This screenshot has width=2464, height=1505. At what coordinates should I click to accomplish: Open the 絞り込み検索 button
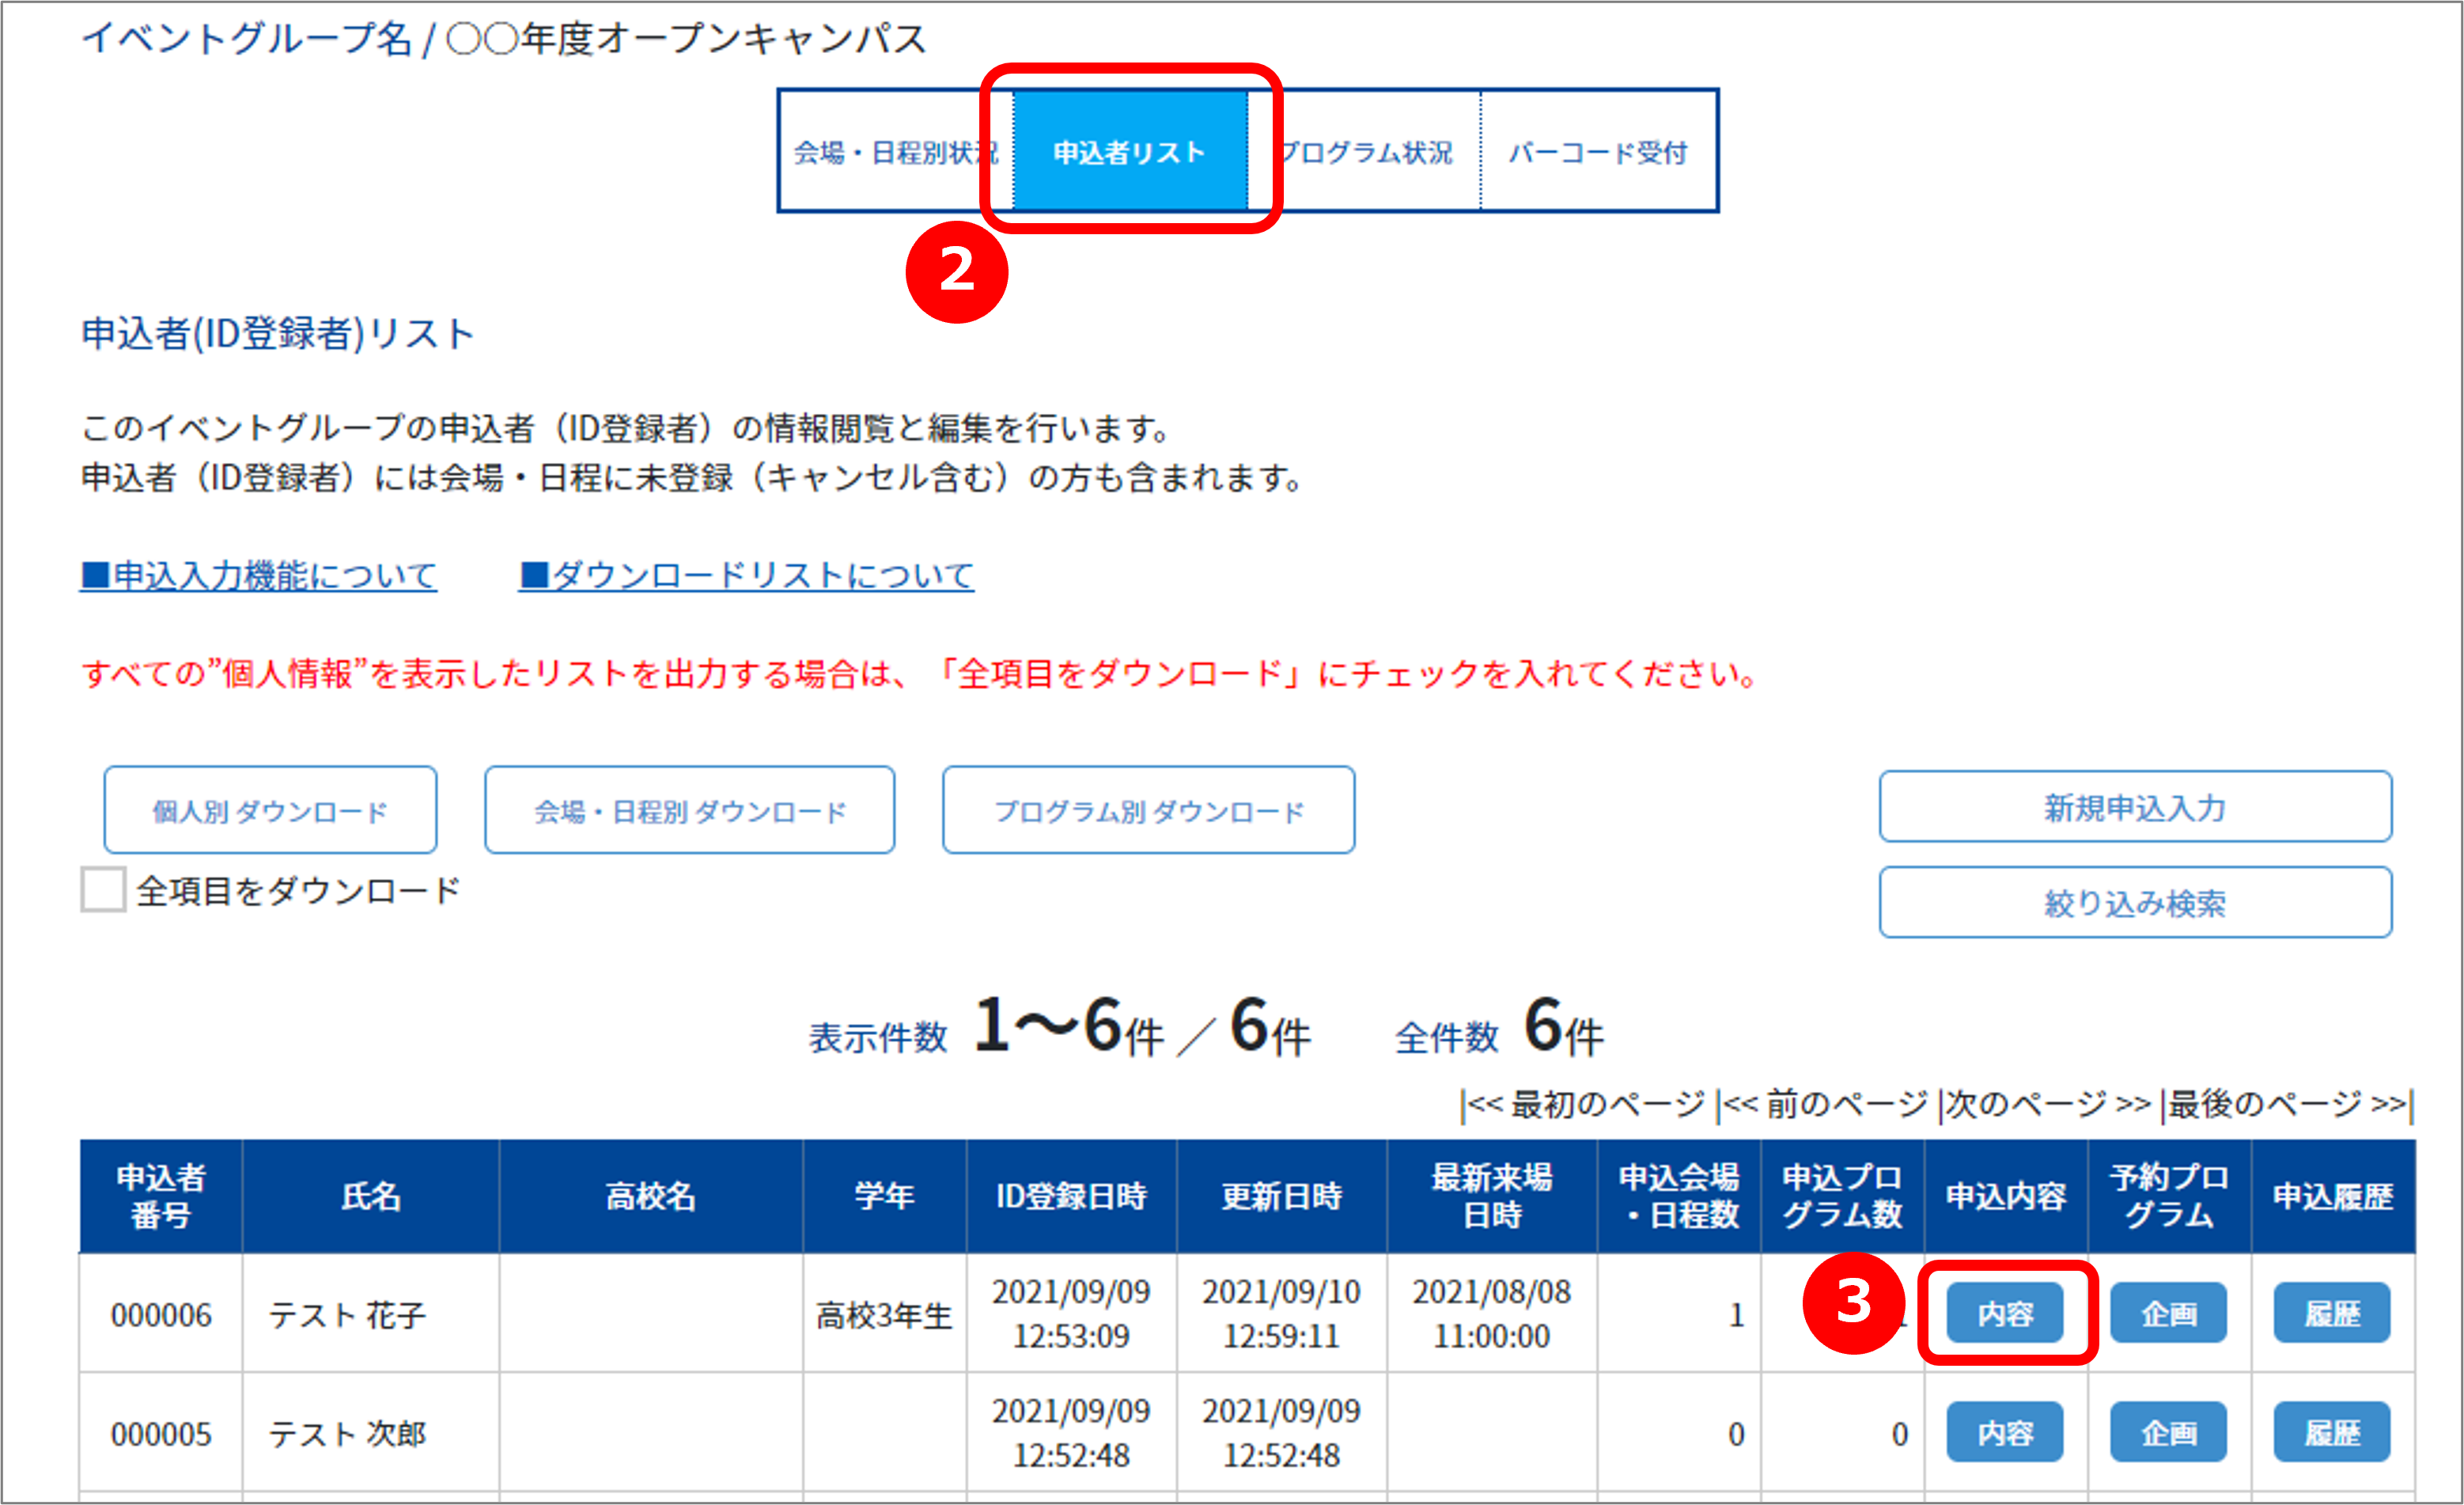(2136, 902)
